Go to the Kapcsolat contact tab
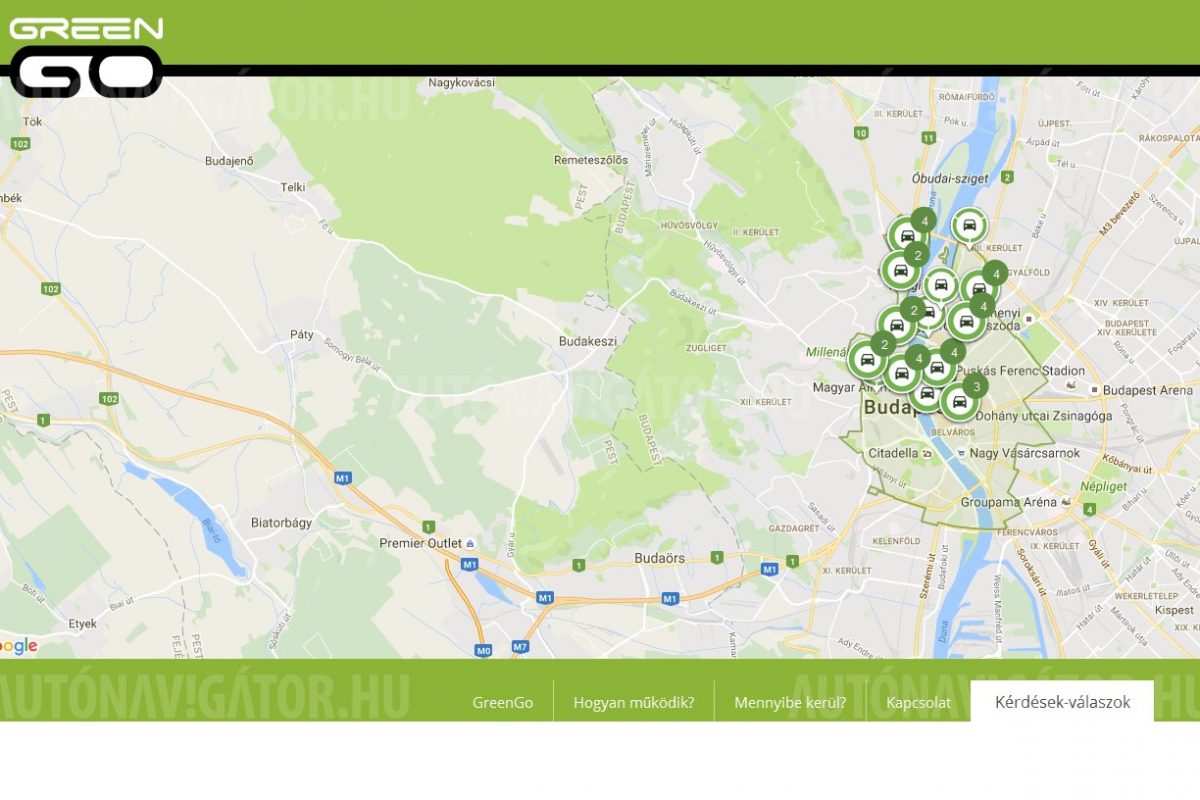This screenshot has height=800, width=1200. click(x=917, y=702)
